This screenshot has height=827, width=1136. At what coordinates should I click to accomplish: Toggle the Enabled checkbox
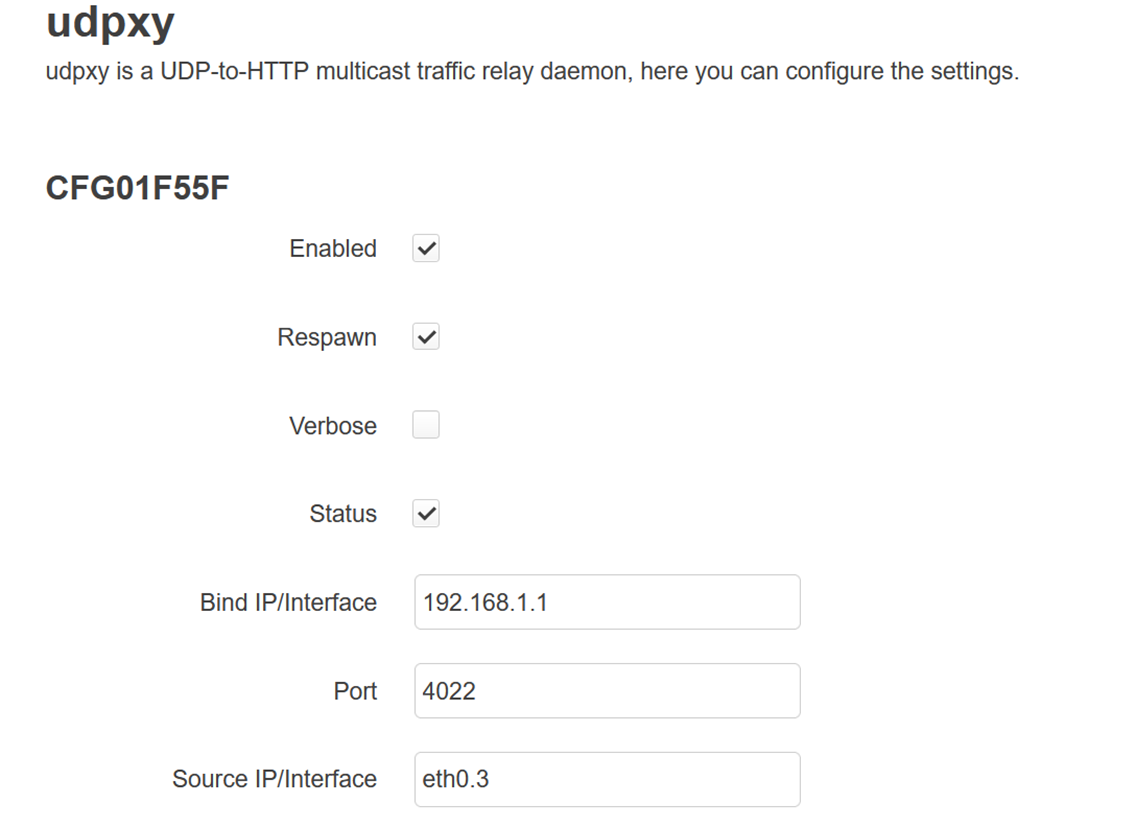(426, 249)
